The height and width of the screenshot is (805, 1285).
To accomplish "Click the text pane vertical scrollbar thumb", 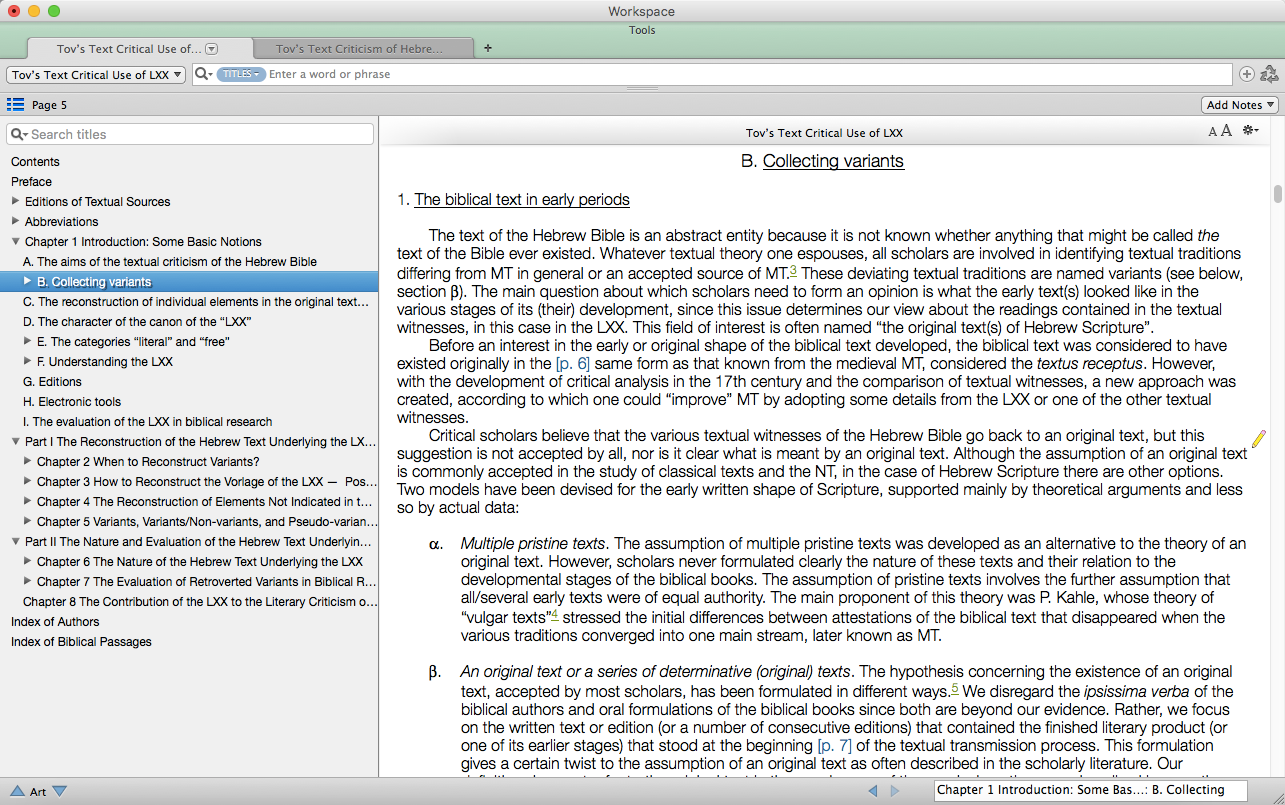I will point(1277,193).
